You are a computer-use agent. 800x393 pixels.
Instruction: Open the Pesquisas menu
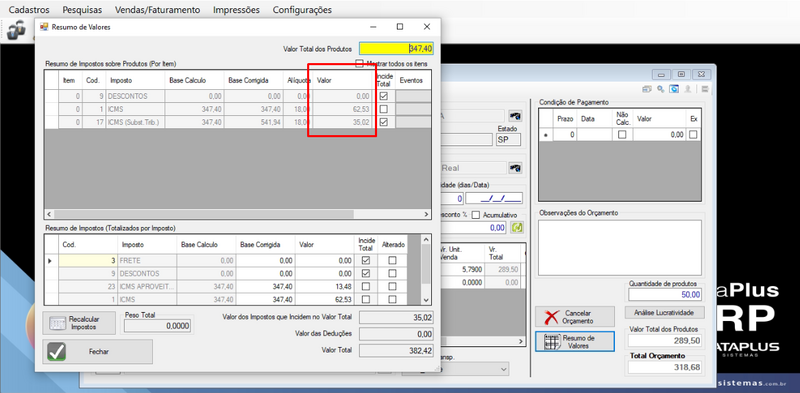coord(82,10)
